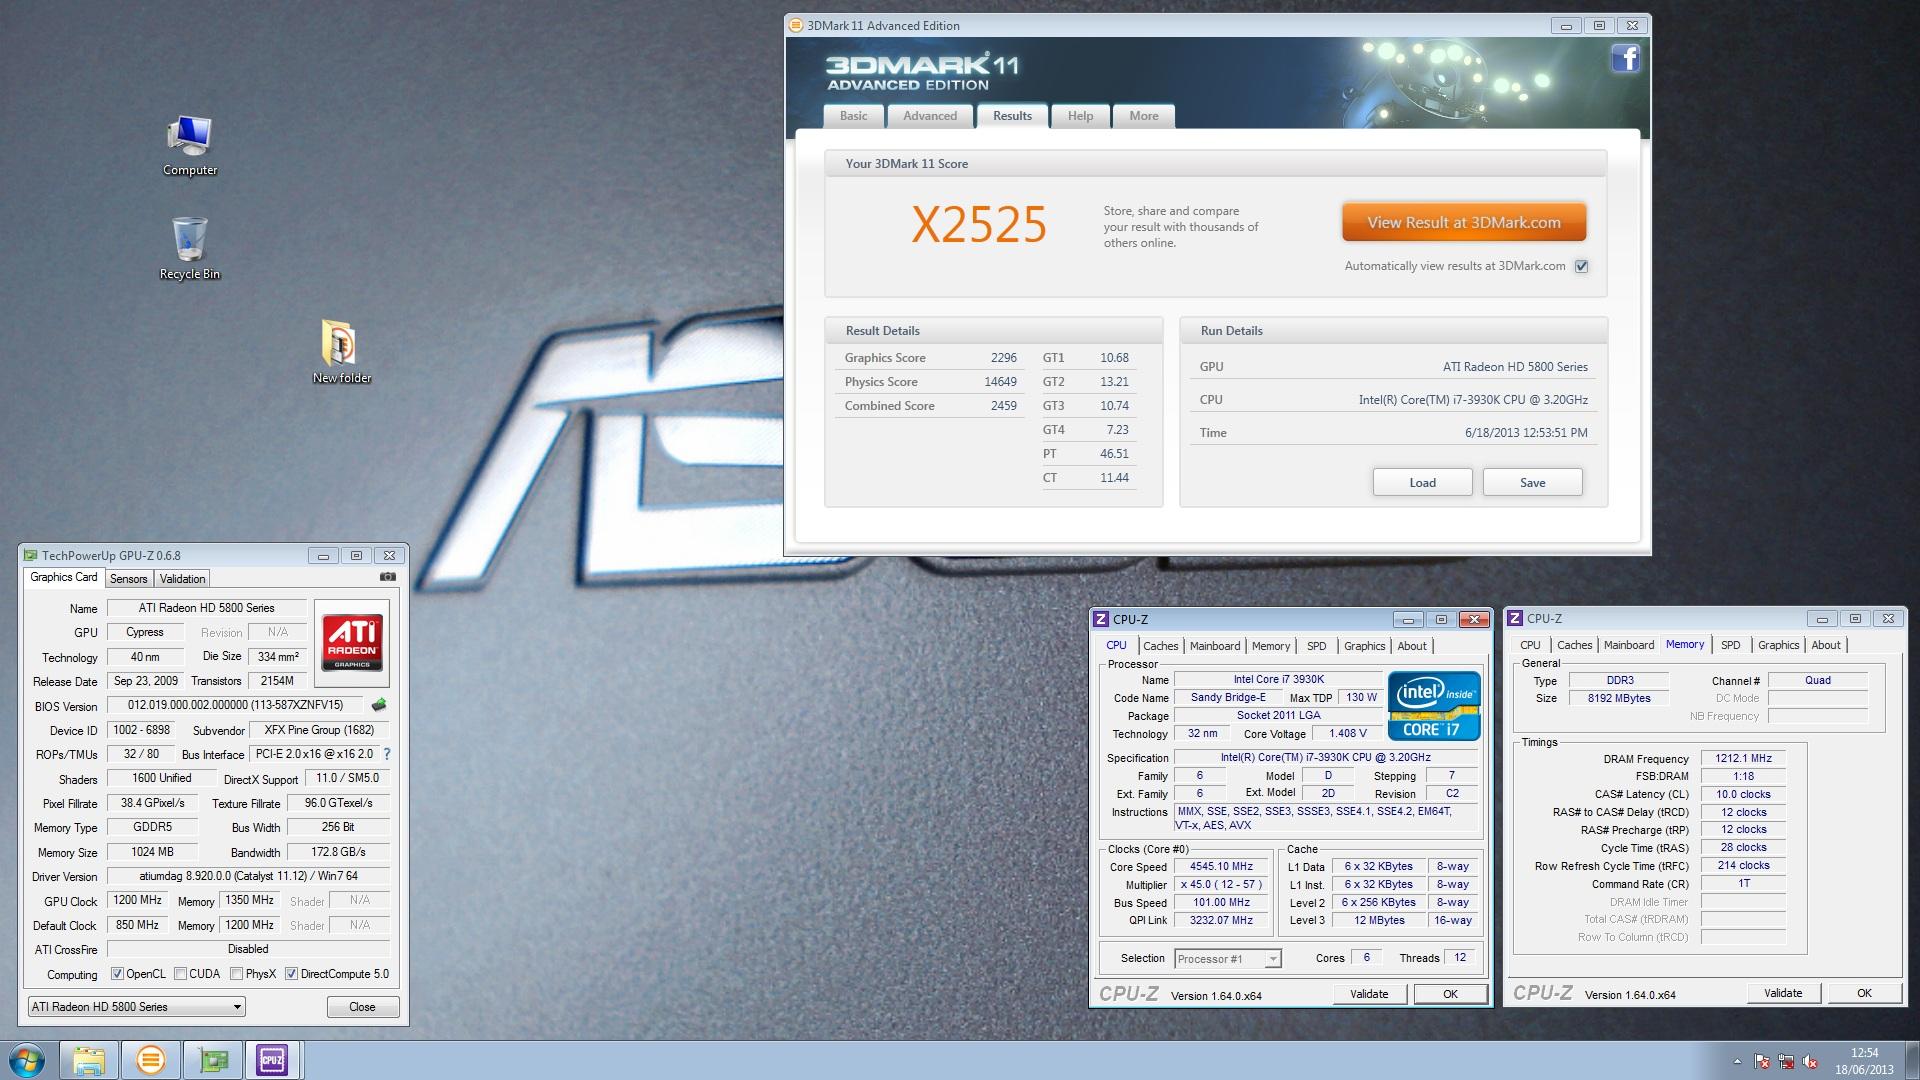Click the orange 3DMark taskbar icon

151,1060
